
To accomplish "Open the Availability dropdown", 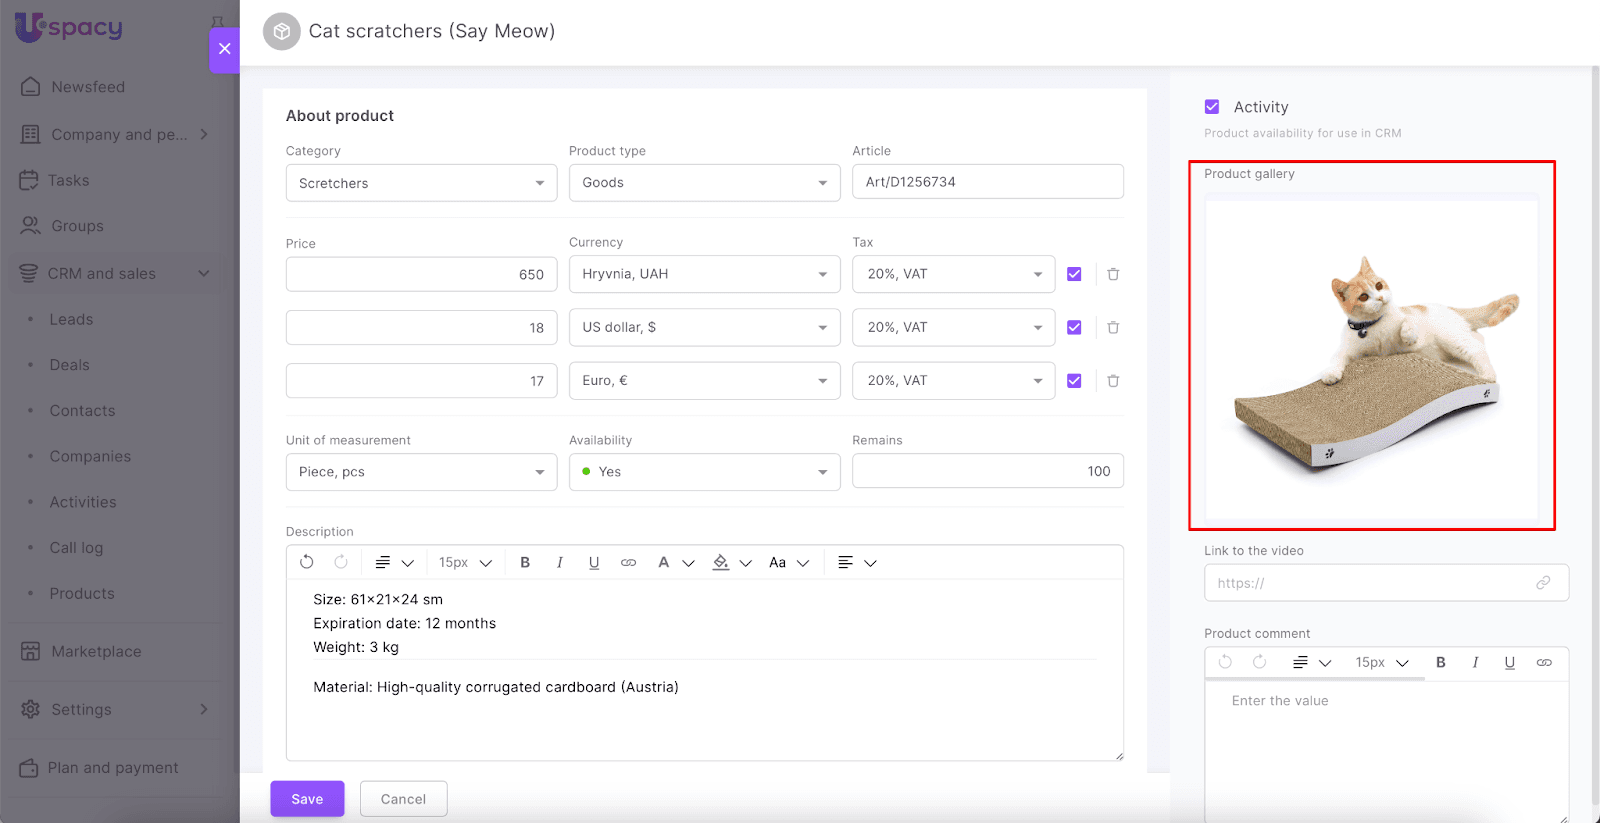I will (704, 472).
